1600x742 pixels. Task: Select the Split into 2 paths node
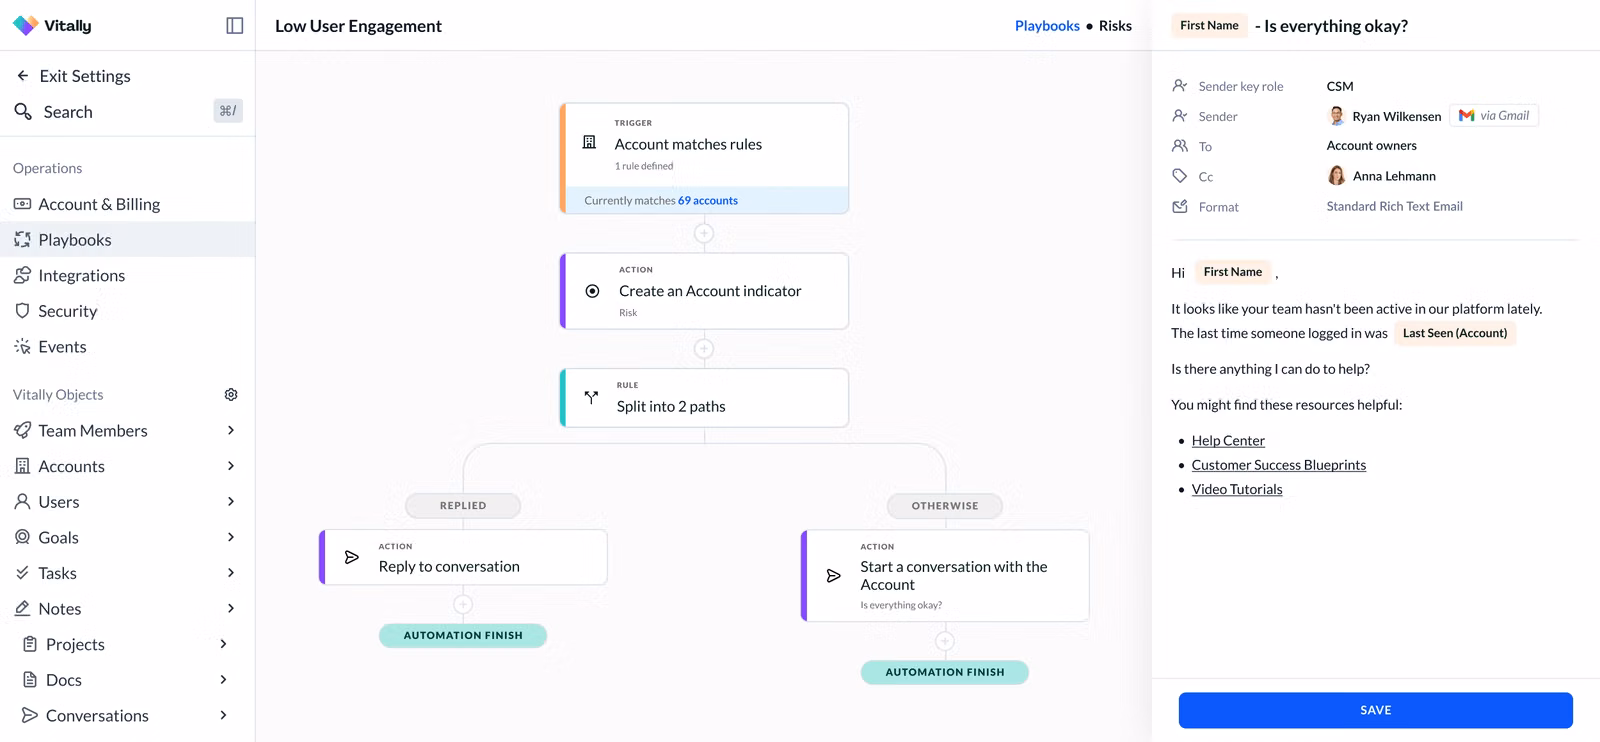click(x=704, y=398)
